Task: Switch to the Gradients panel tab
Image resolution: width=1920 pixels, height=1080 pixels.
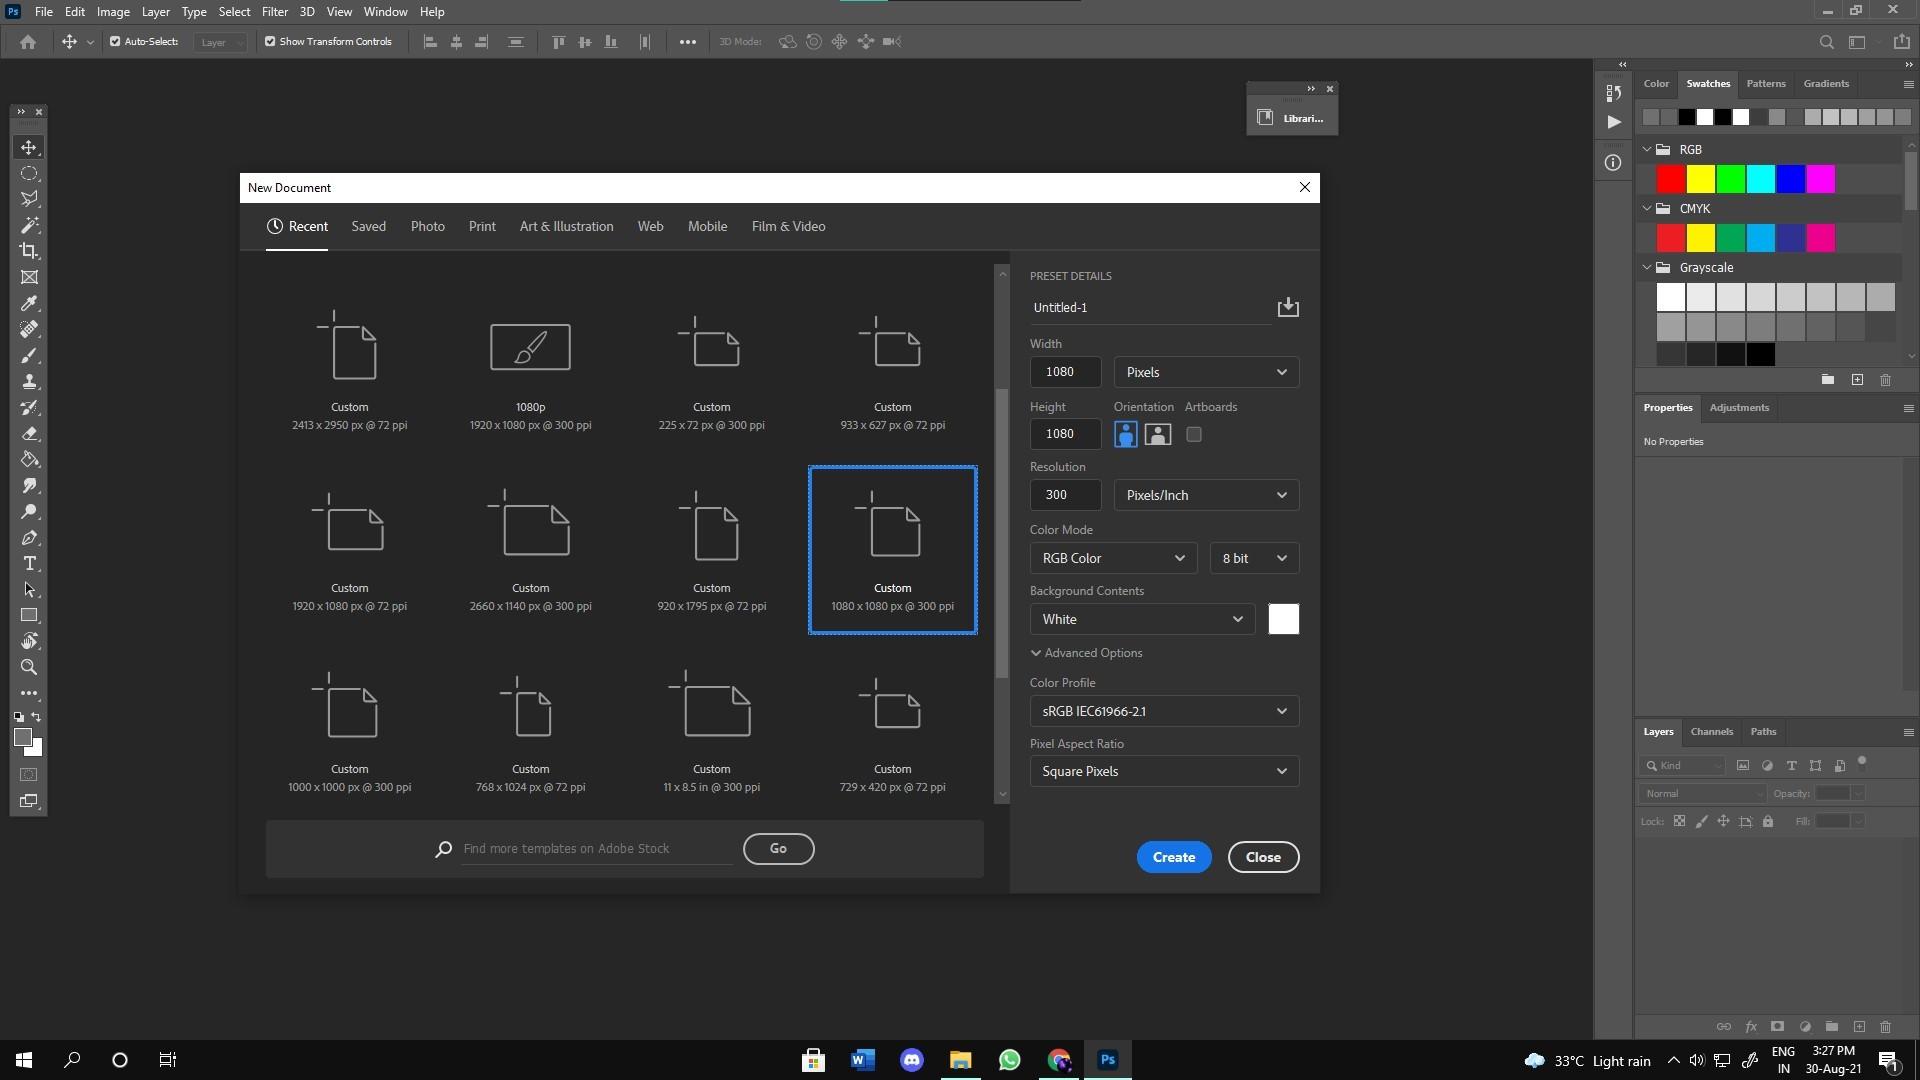Action: point(1825,84)
